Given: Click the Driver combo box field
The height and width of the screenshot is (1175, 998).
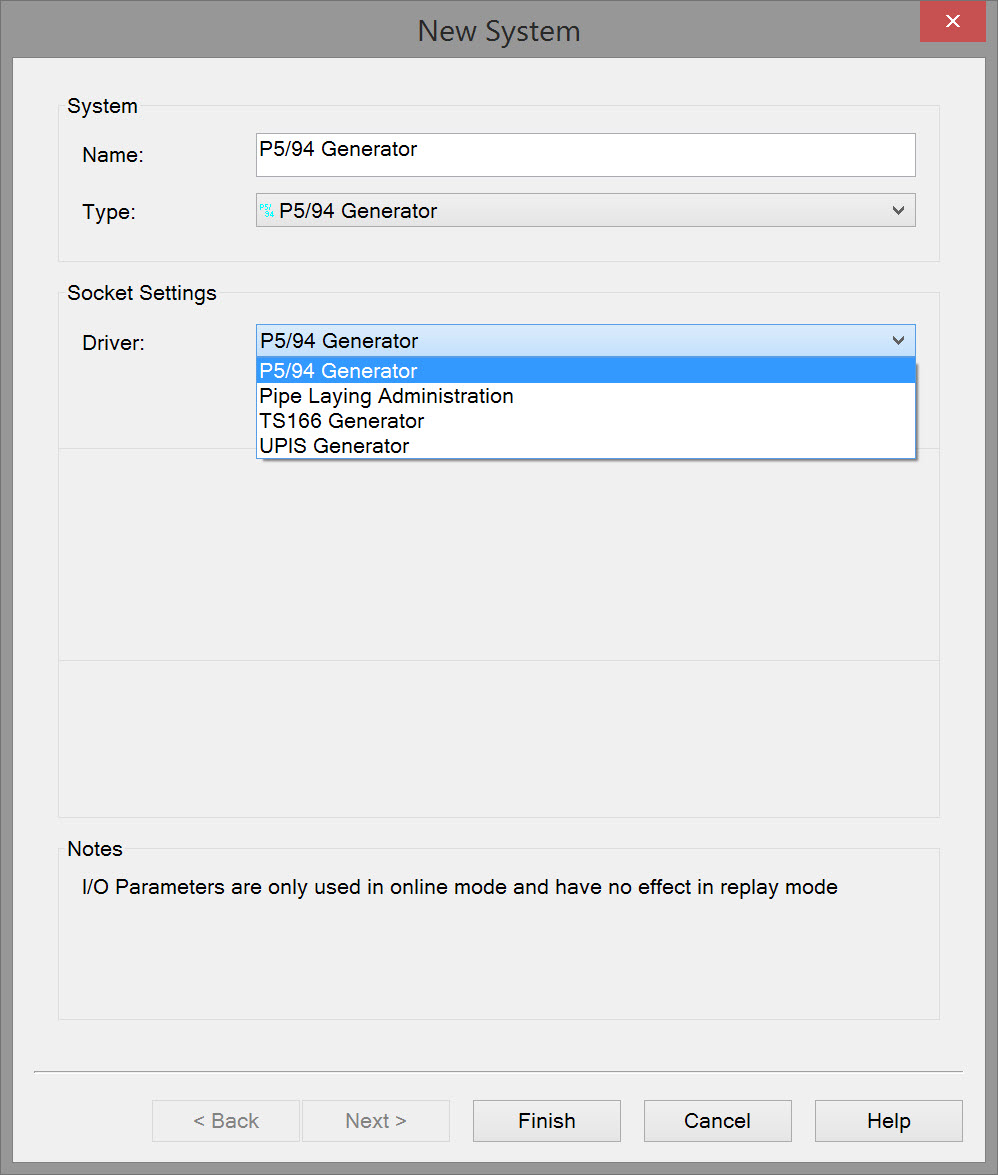Looking at the screenshot, I should tap(570, 341).
